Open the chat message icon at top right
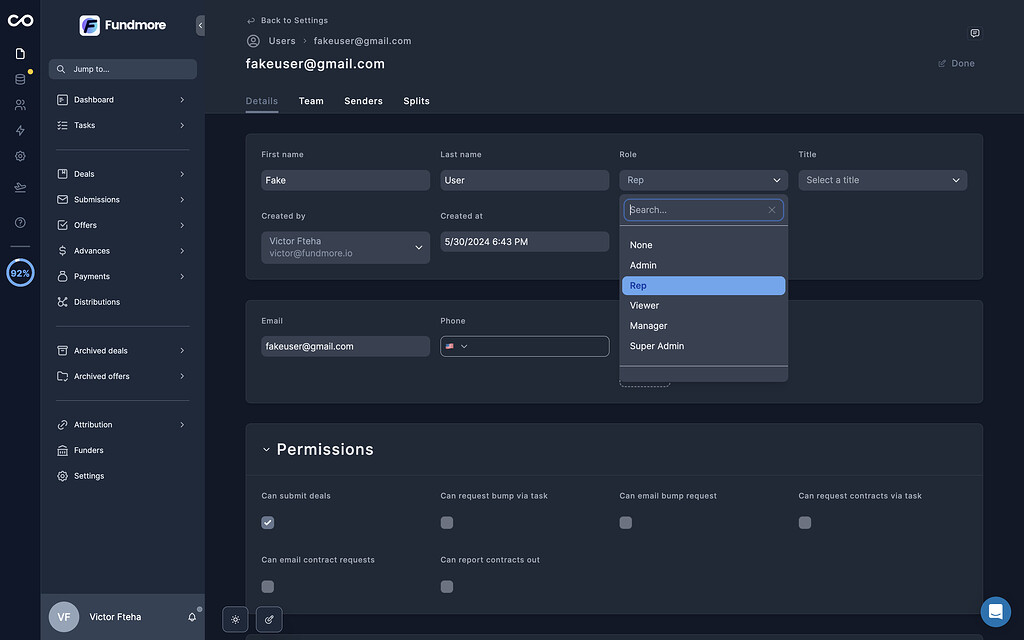 (975, 32)
